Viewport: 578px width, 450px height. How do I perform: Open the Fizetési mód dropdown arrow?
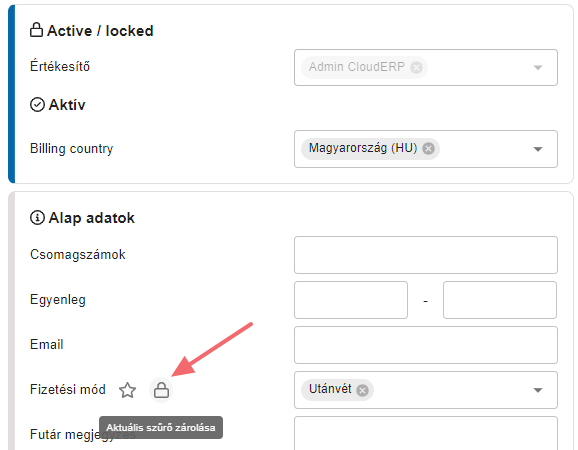(x=538, y=390)
